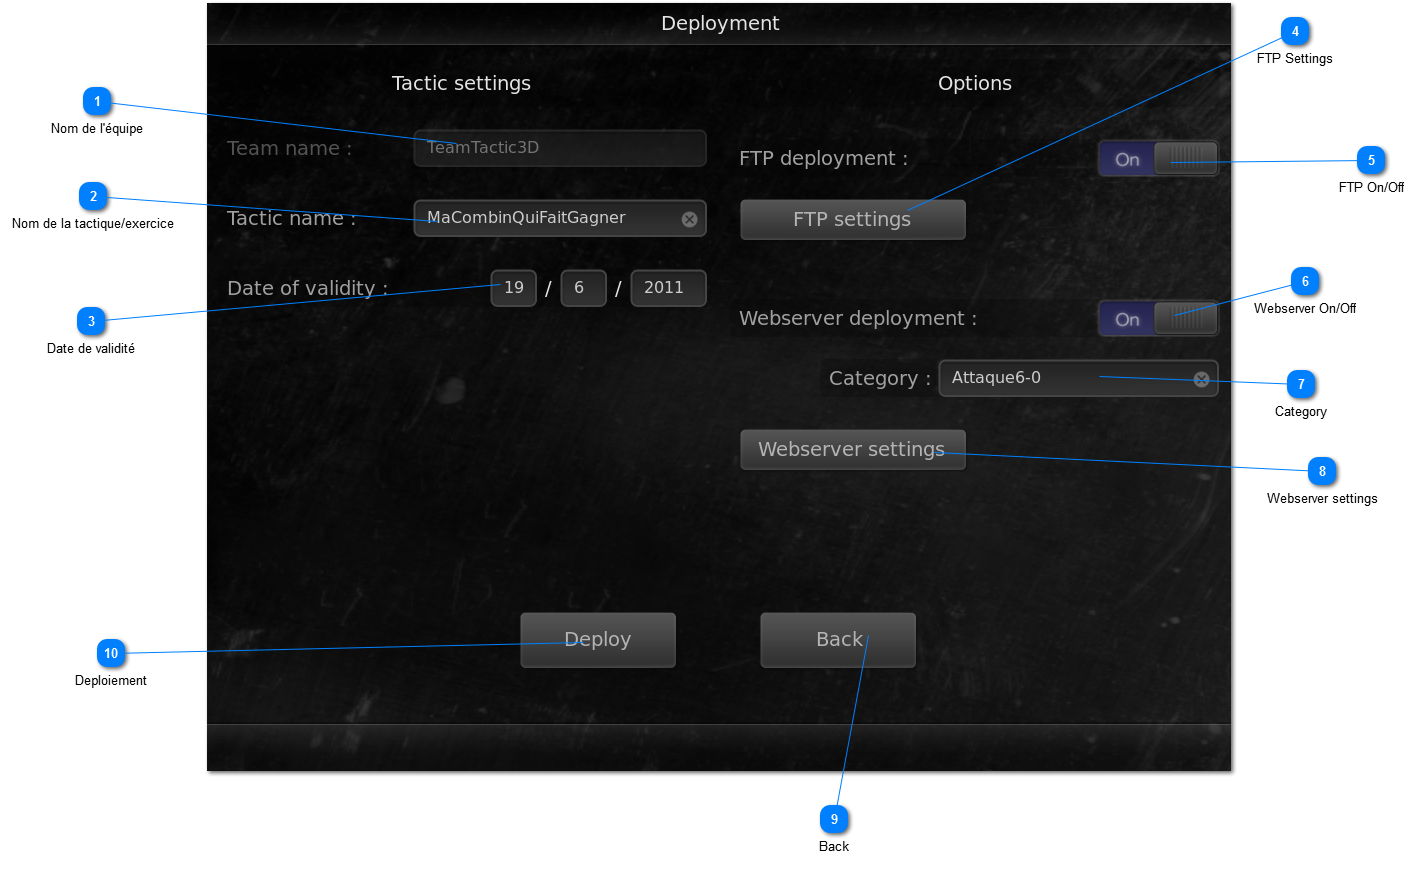
Task: Select the day field showing 19
Action: point(514,288)
